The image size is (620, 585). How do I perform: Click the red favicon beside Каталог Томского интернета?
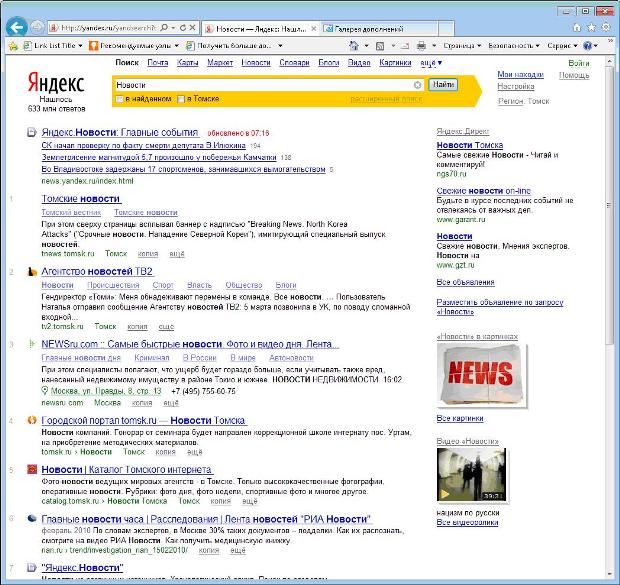point(32,469)
